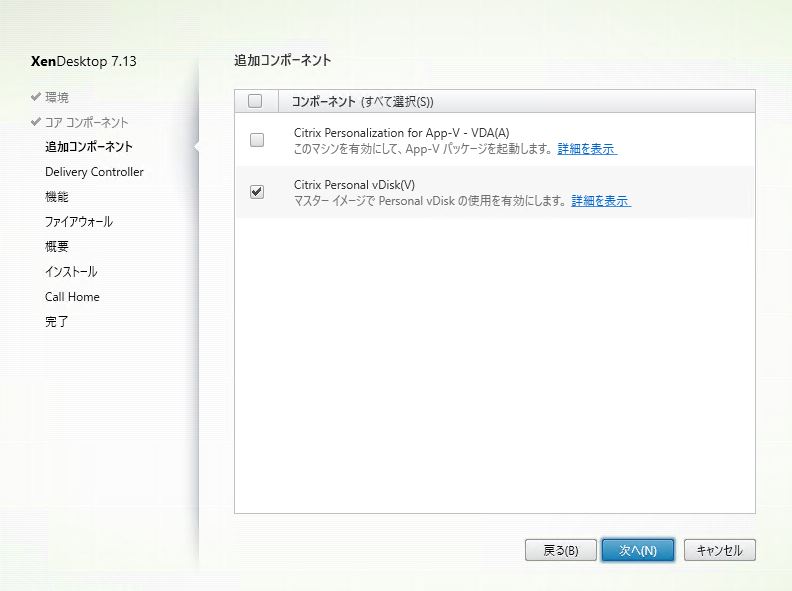Screen dimensions: 792x591
Task: Click the 次へ(N) next button
Action: pyautogui.click(x=638, y=550)
